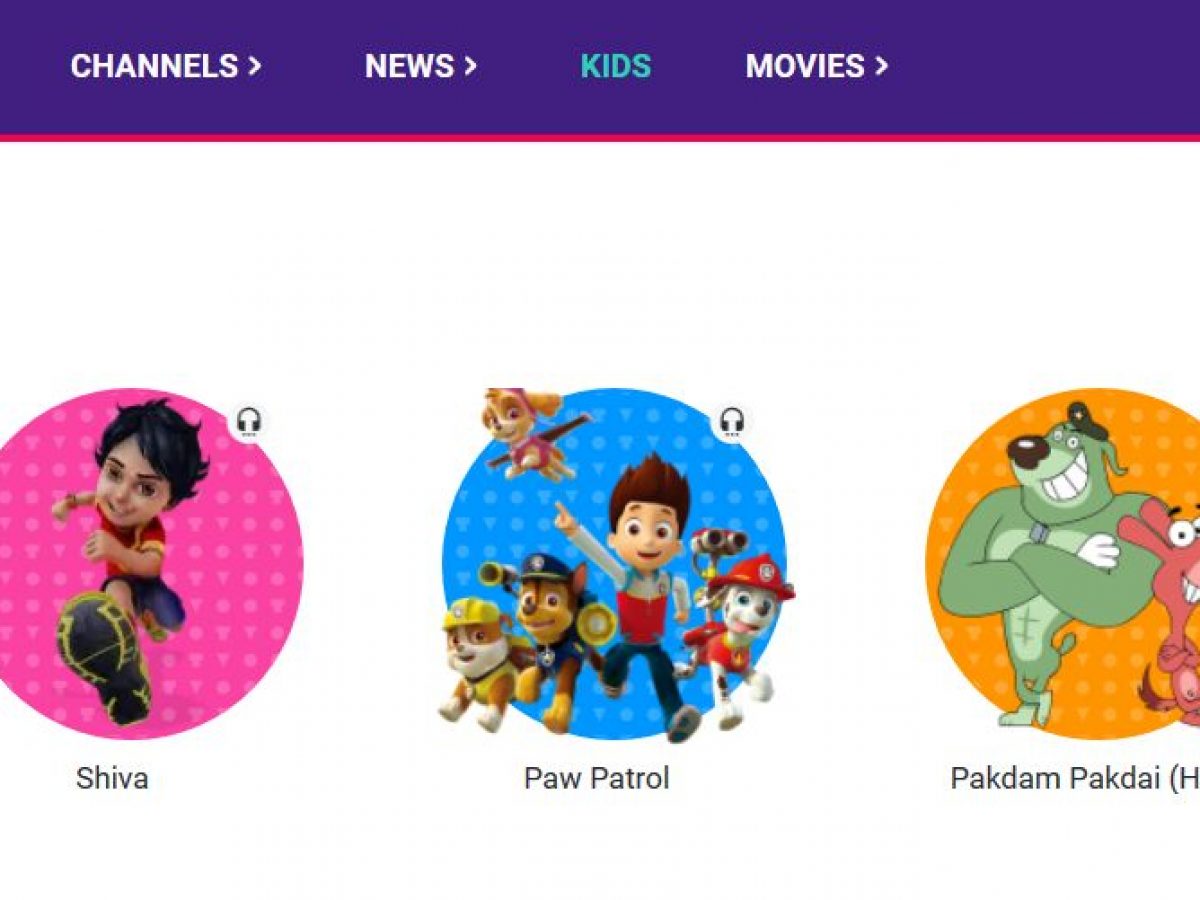
Task: Open the Paw Patrol blue circle thumbnail
Action: tap(614, 563)
